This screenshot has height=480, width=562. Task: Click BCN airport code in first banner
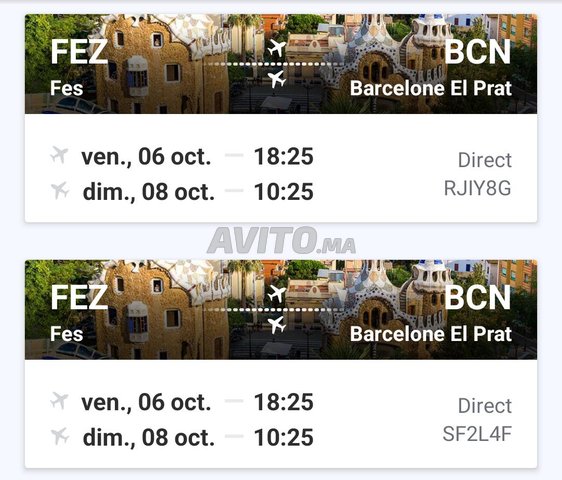(x=478, y=52)
